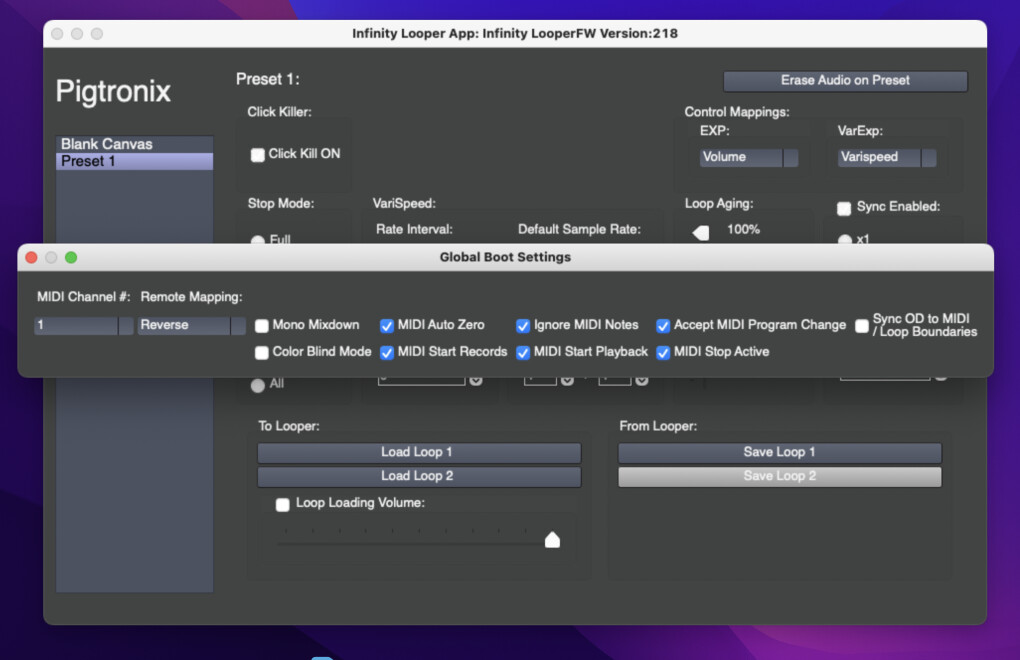Uncheck MIDI Start Records
This screenshot has width=1020, height=660.
(386, 352)
